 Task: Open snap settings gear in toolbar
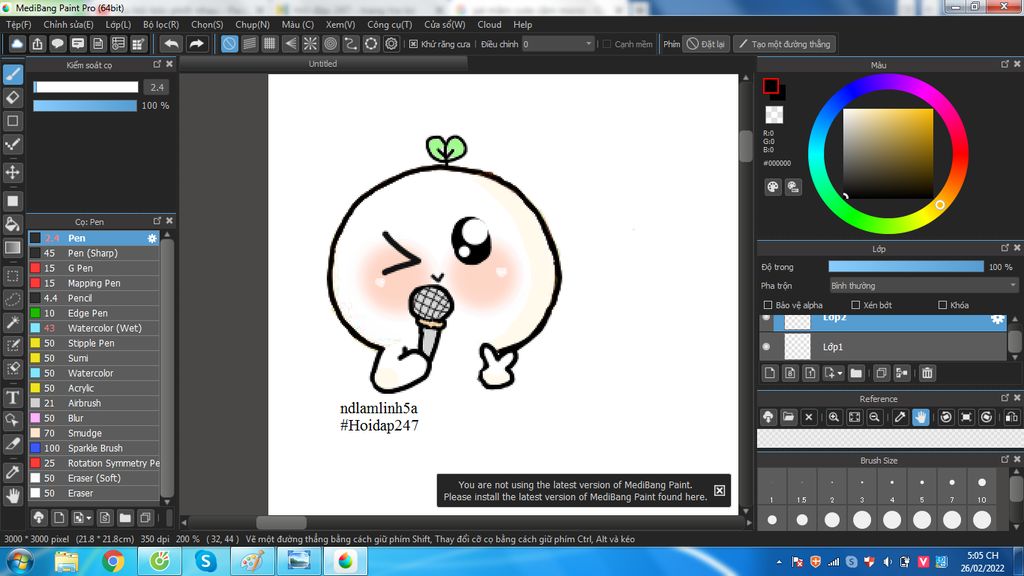coord(391,44)
